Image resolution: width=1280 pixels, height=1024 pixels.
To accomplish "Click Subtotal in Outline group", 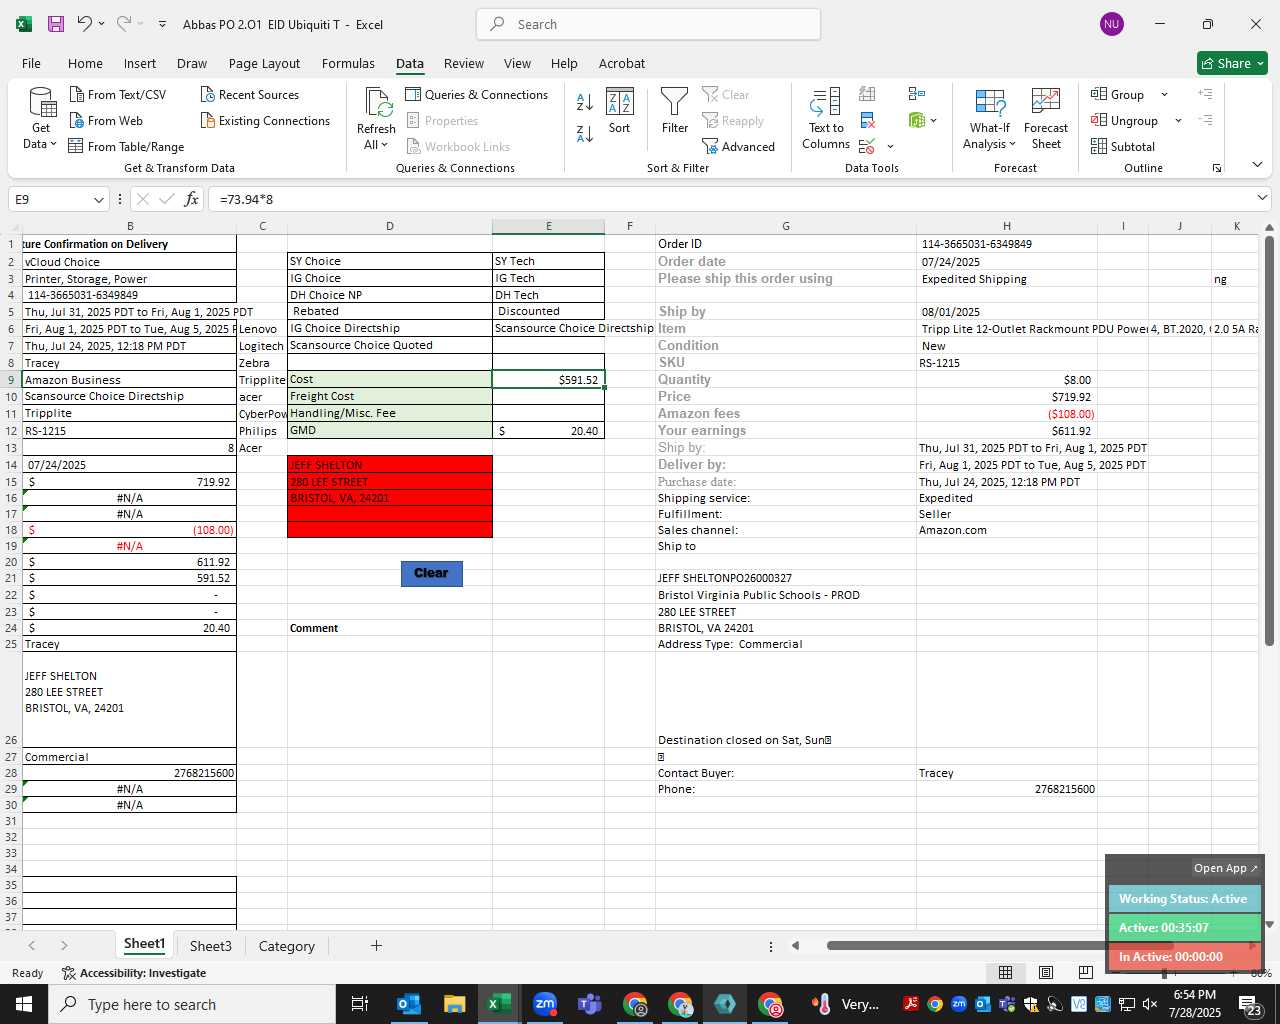I will pos(1122,147).
